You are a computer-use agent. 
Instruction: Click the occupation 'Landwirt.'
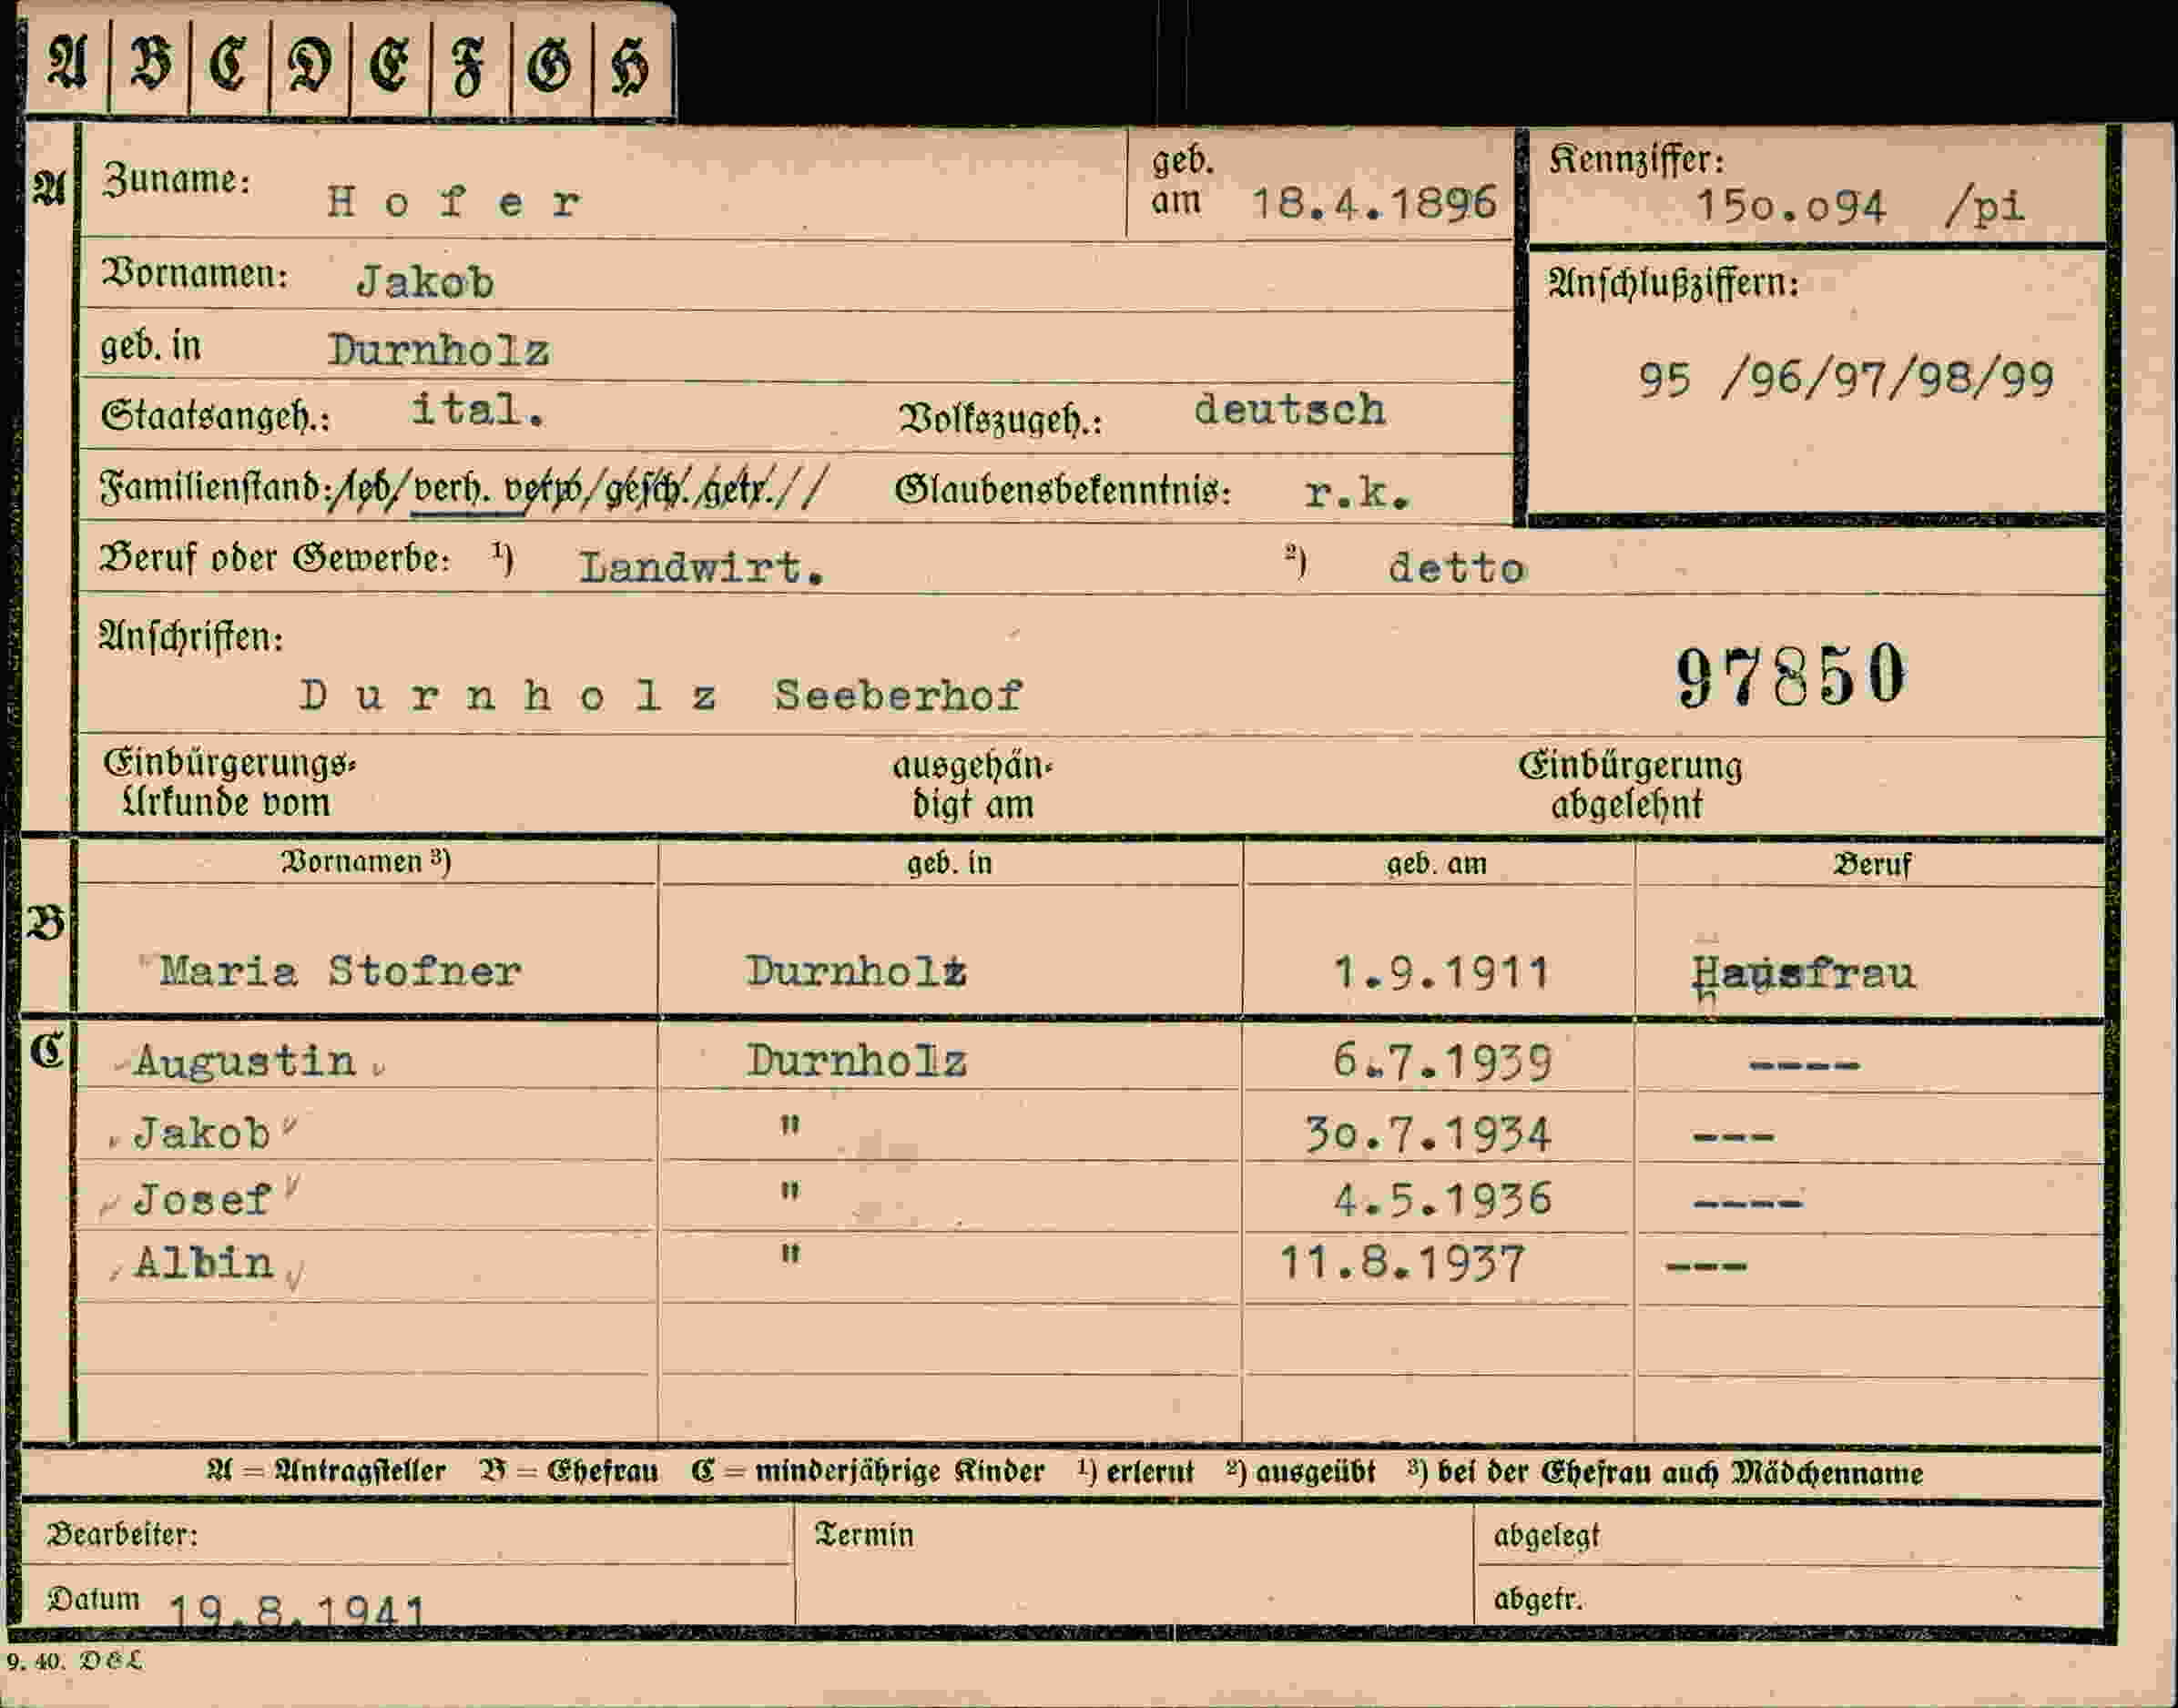point(702,568)
